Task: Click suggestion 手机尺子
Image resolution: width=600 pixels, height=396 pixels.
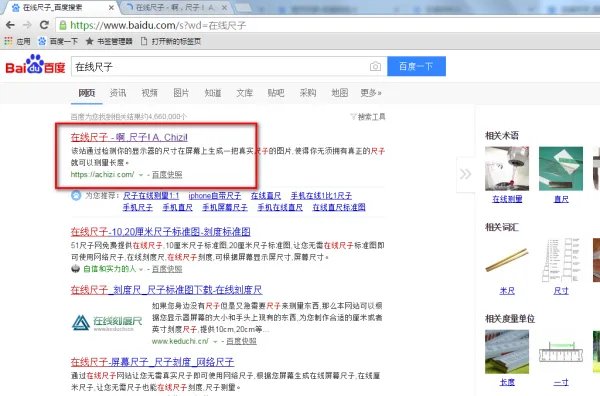Action: [x=138, y=207]
